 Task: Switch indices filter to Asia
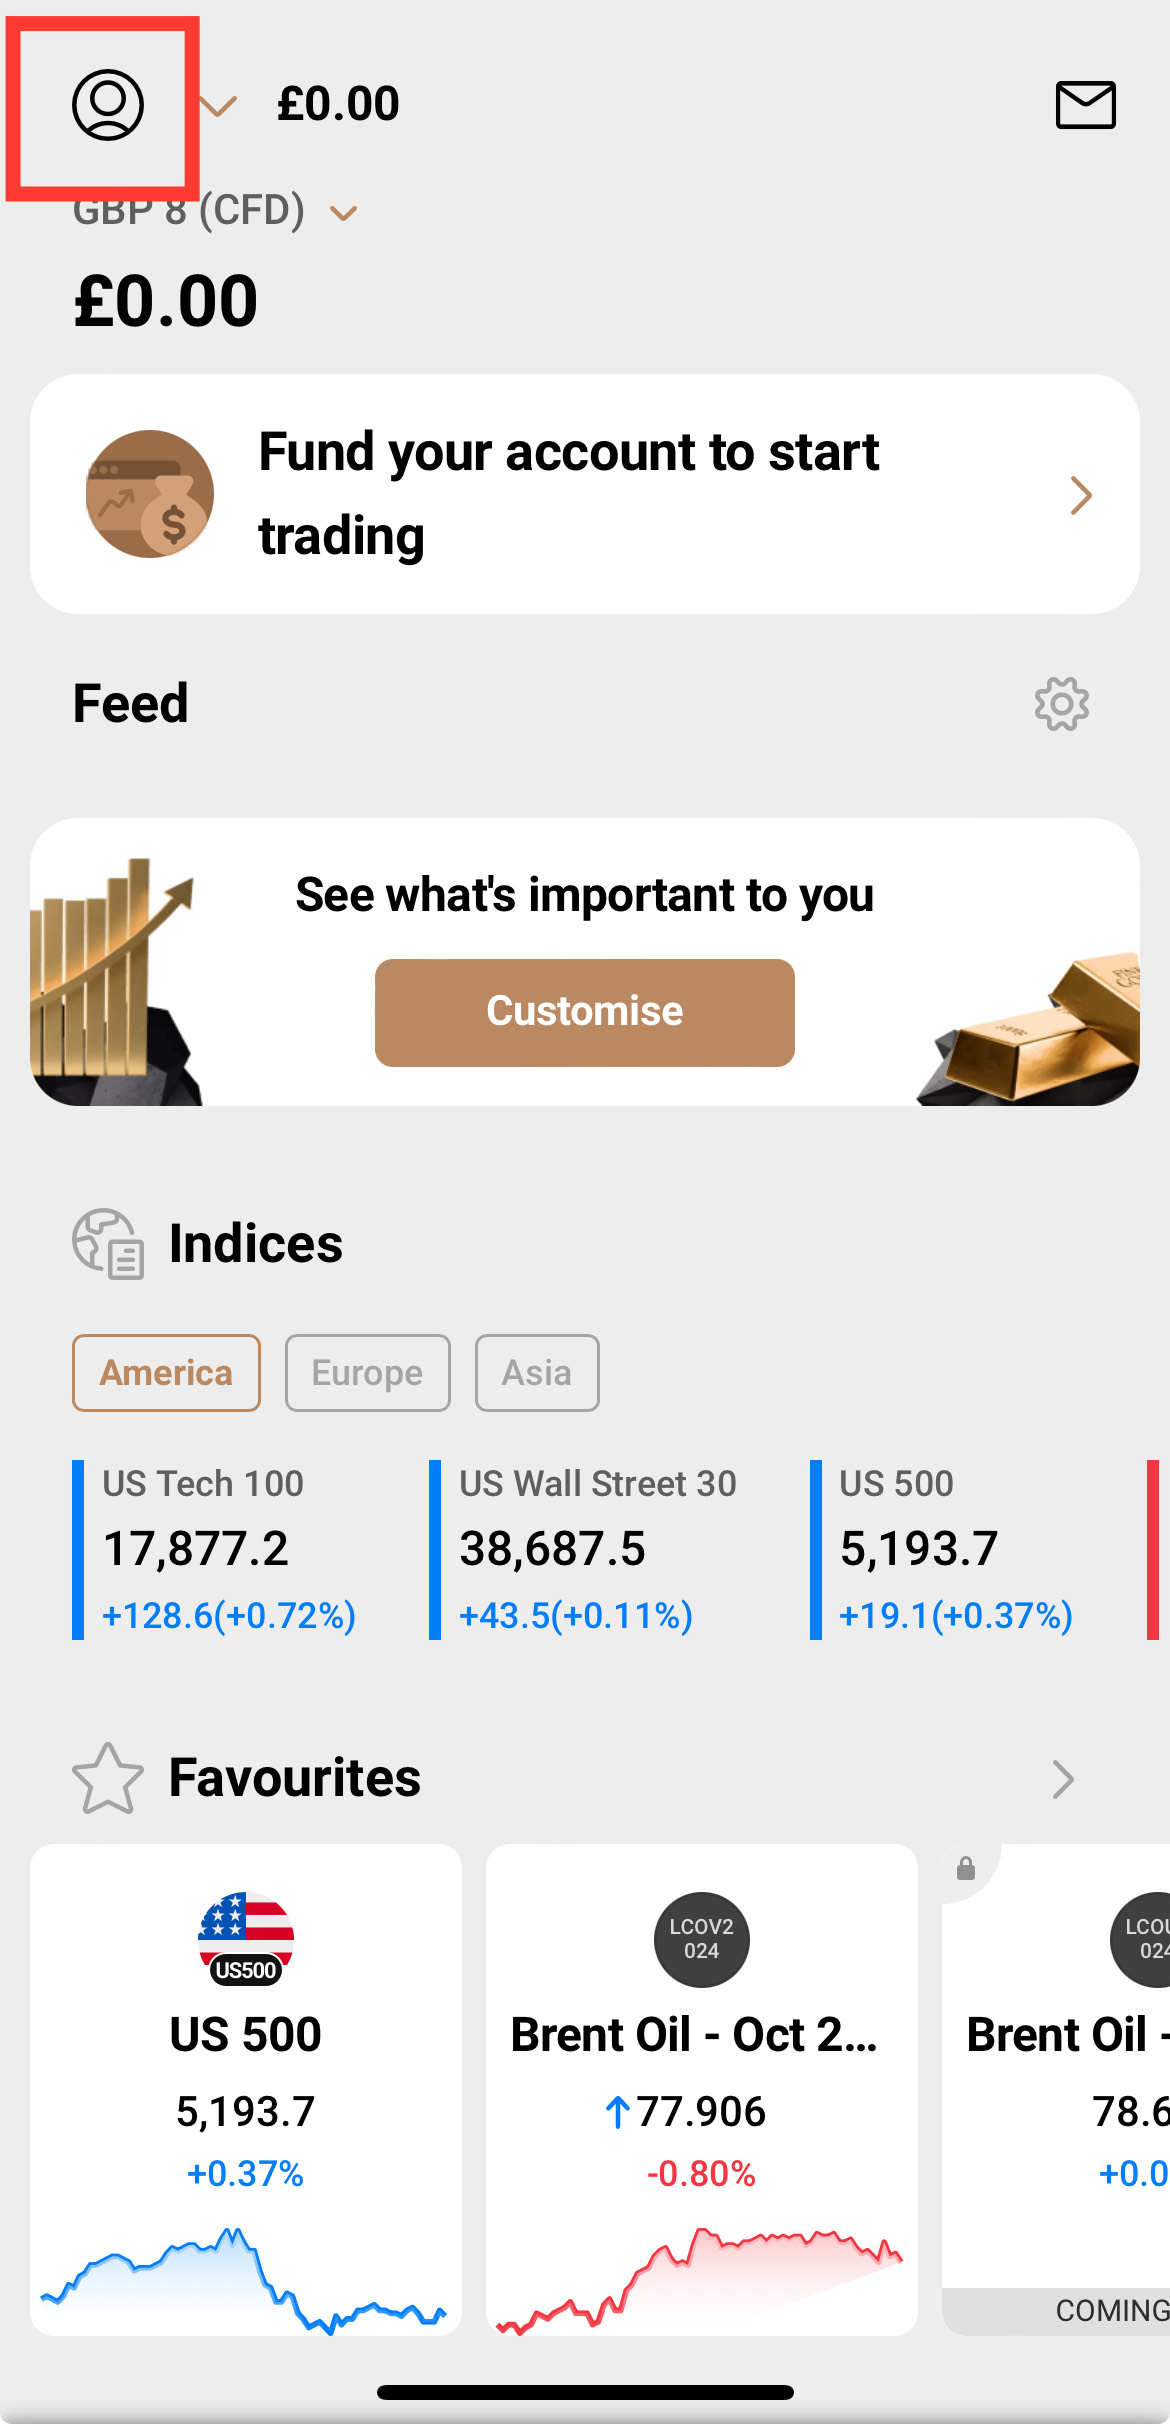coord(537,1373)
